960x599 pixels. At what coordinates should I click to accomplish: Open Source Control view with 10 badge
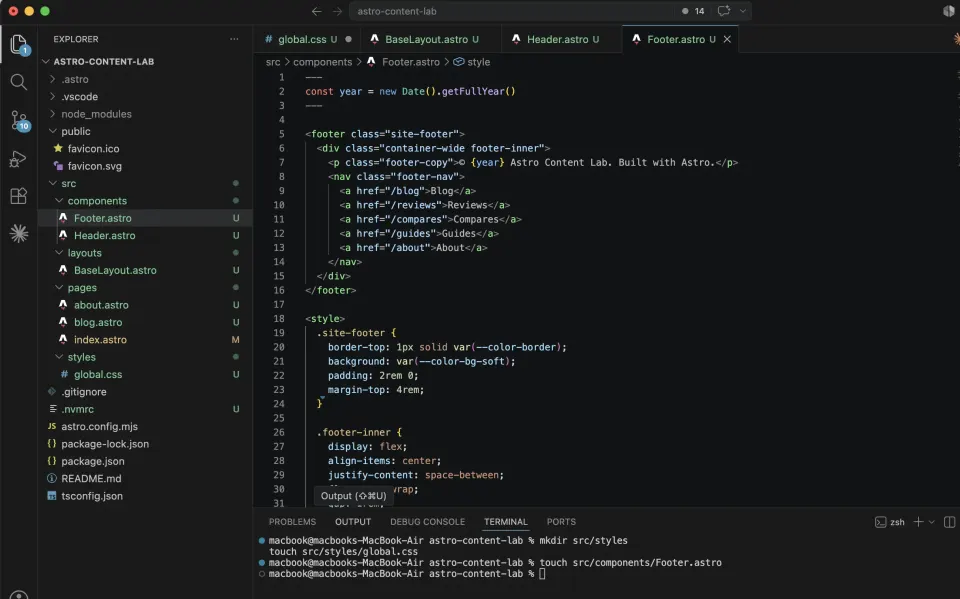tap(19, 121)
